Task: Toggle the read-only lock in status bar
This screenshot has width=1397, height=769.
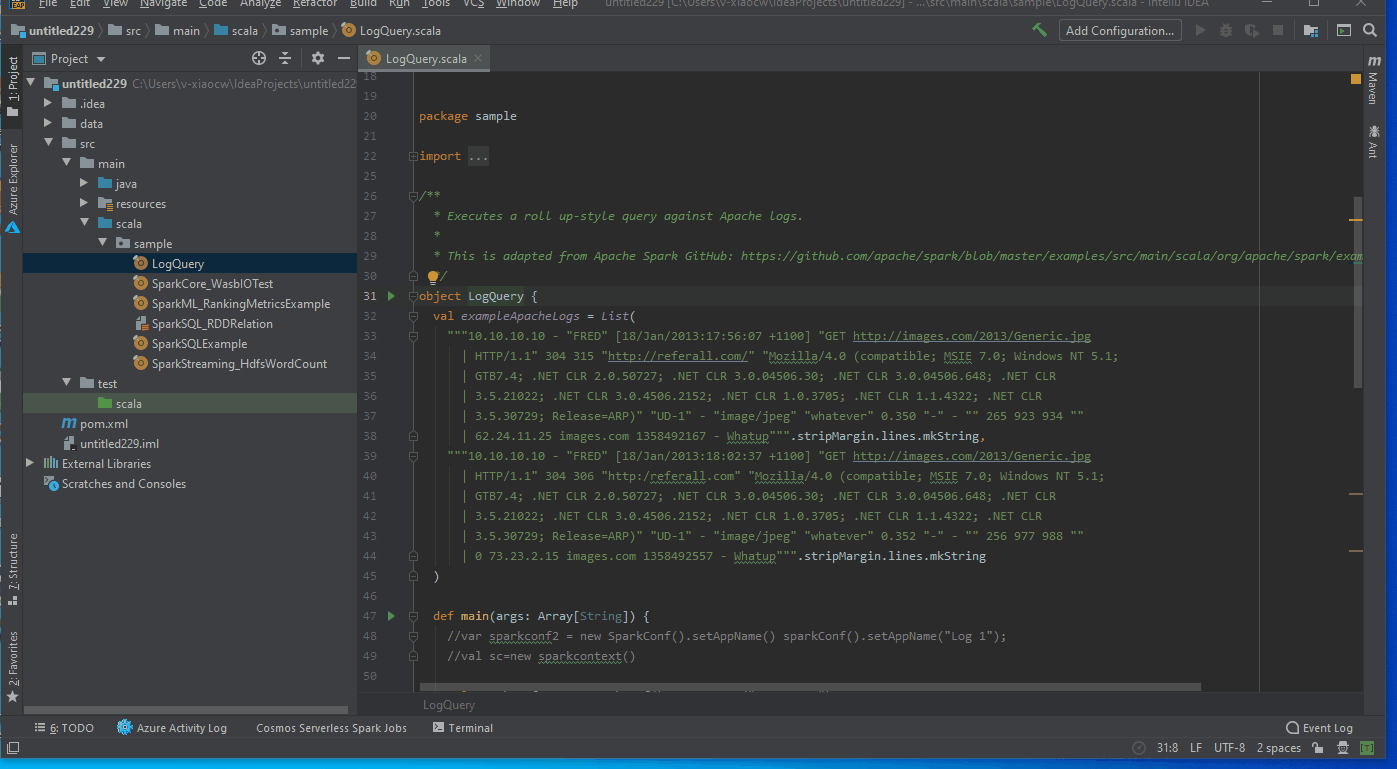Action: [1318, 747]
